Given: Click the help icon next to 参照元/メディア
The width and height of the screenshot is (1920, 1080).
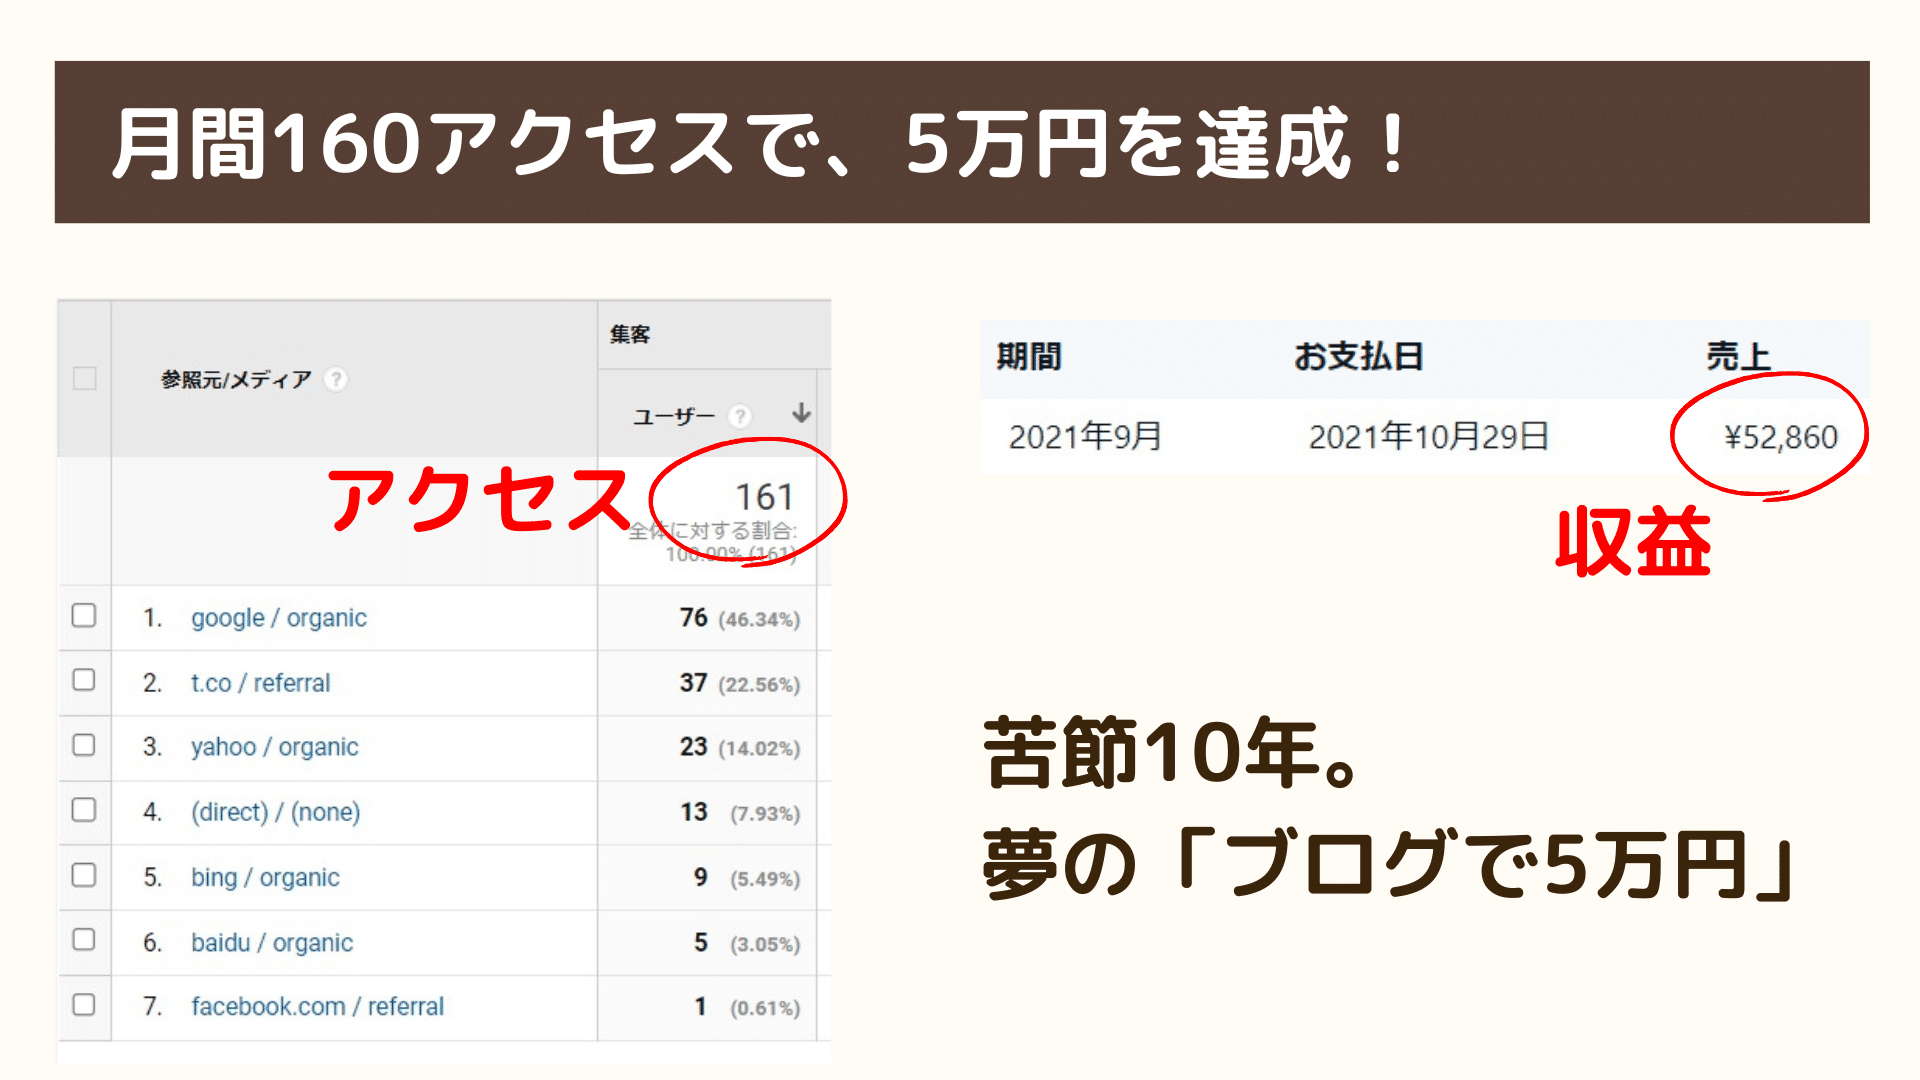Looking at the screenshot, I should pos(337,379).
